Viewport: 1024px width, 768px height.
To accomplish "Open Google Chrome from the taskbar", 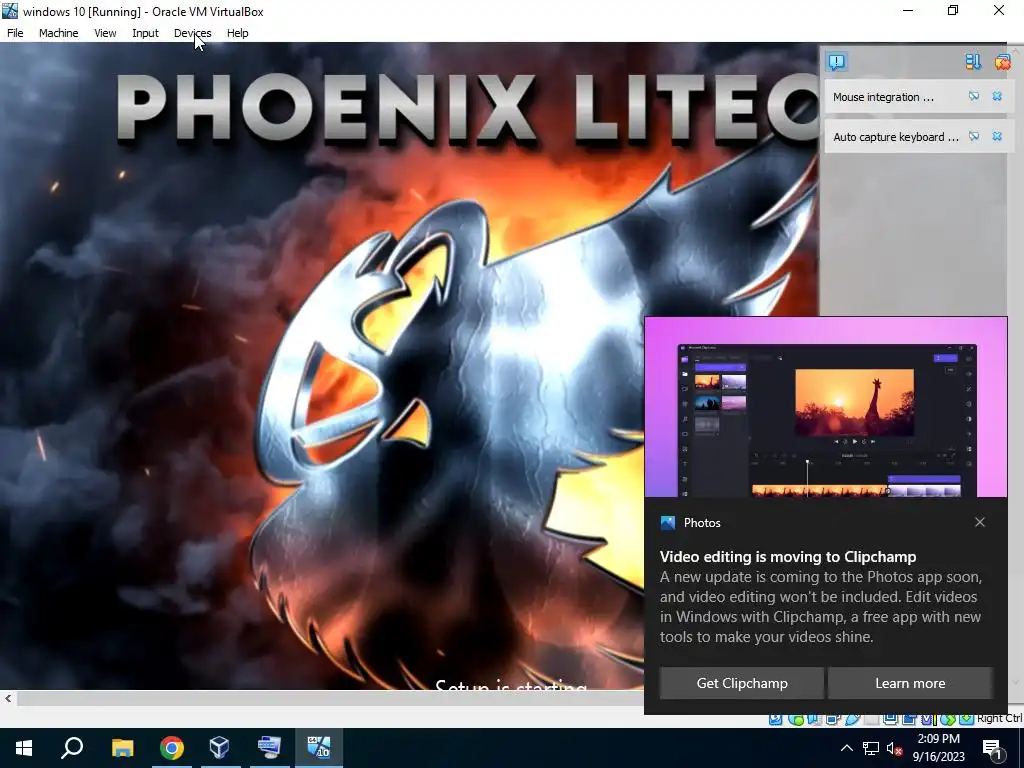I will [172, 748].
